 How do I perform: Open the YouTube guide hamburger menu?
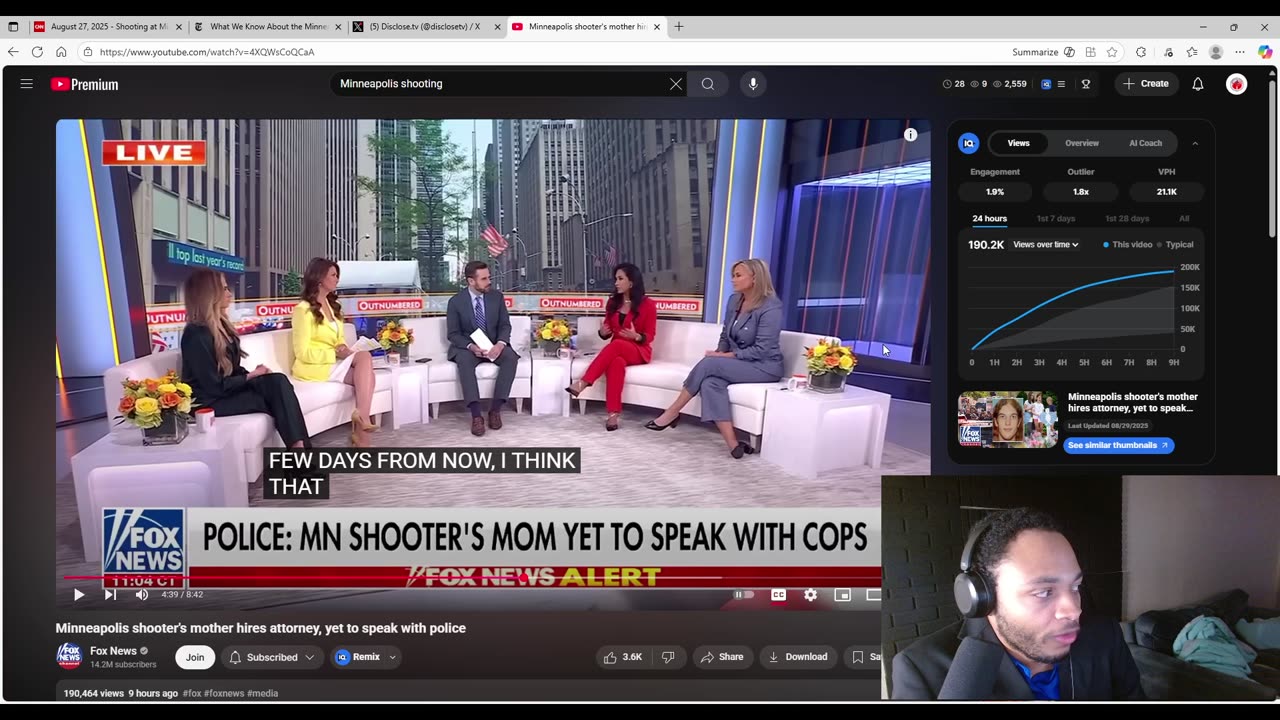coord(27,84)
